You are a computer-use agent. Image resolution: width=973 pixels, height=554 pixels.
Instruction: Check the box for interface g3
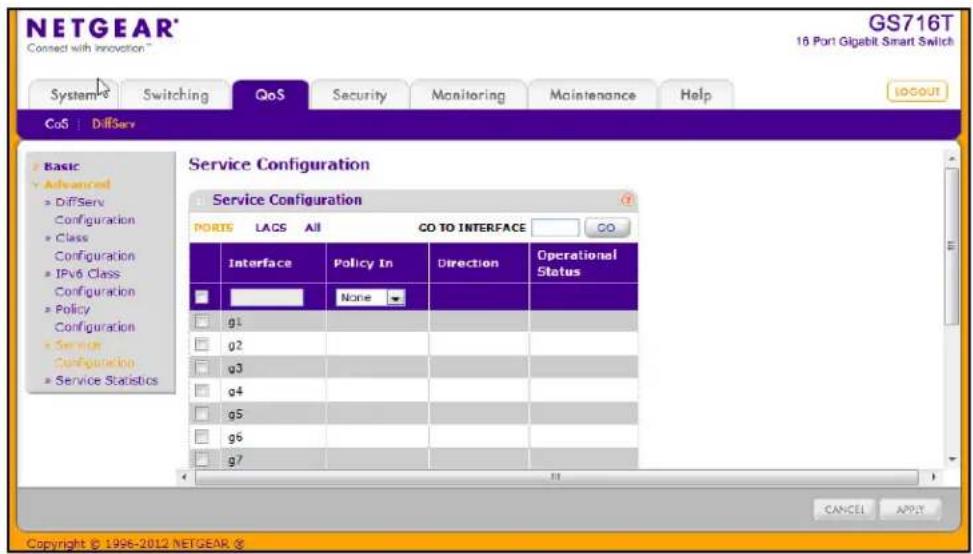click(x=202, y=367)
